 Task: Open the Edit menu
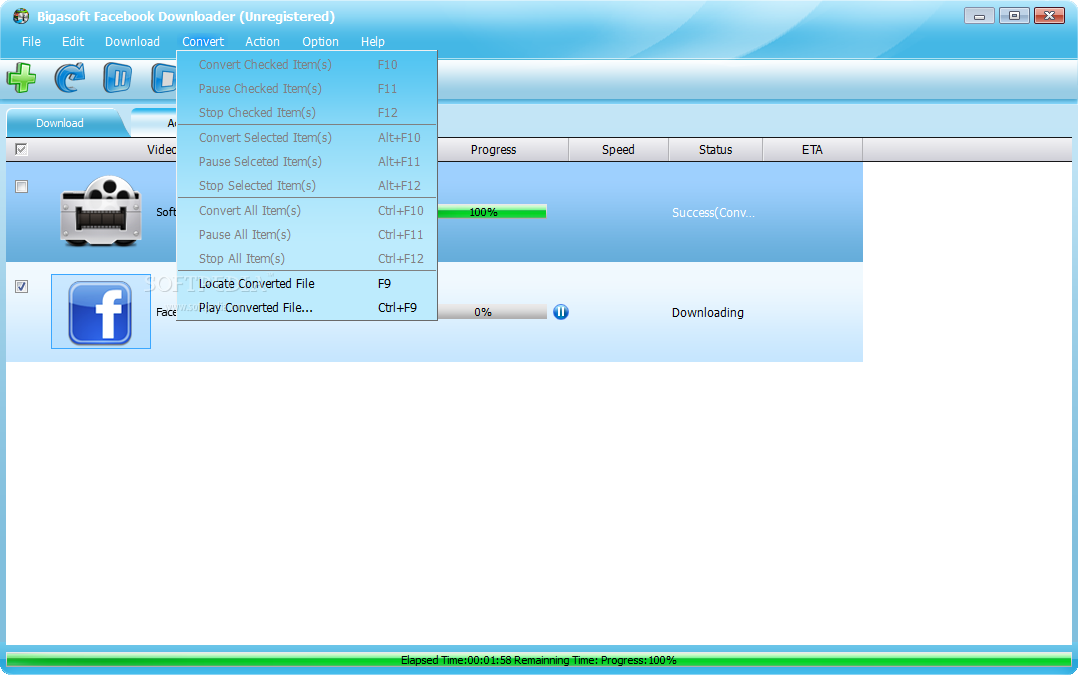[73, 41]
